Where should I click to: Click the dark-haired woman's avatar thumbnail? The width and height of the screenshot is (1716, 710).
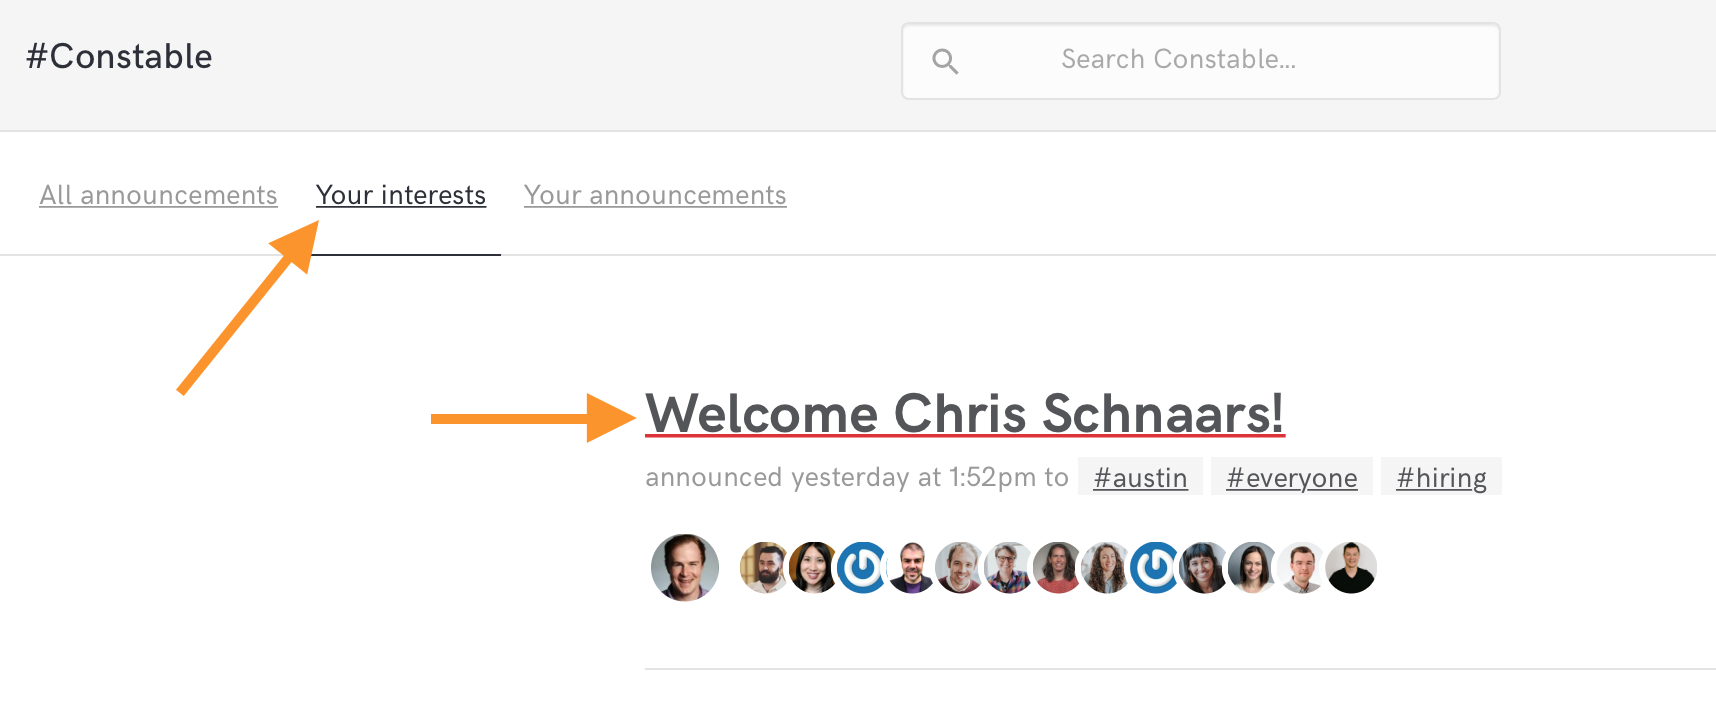[1205, 567]
